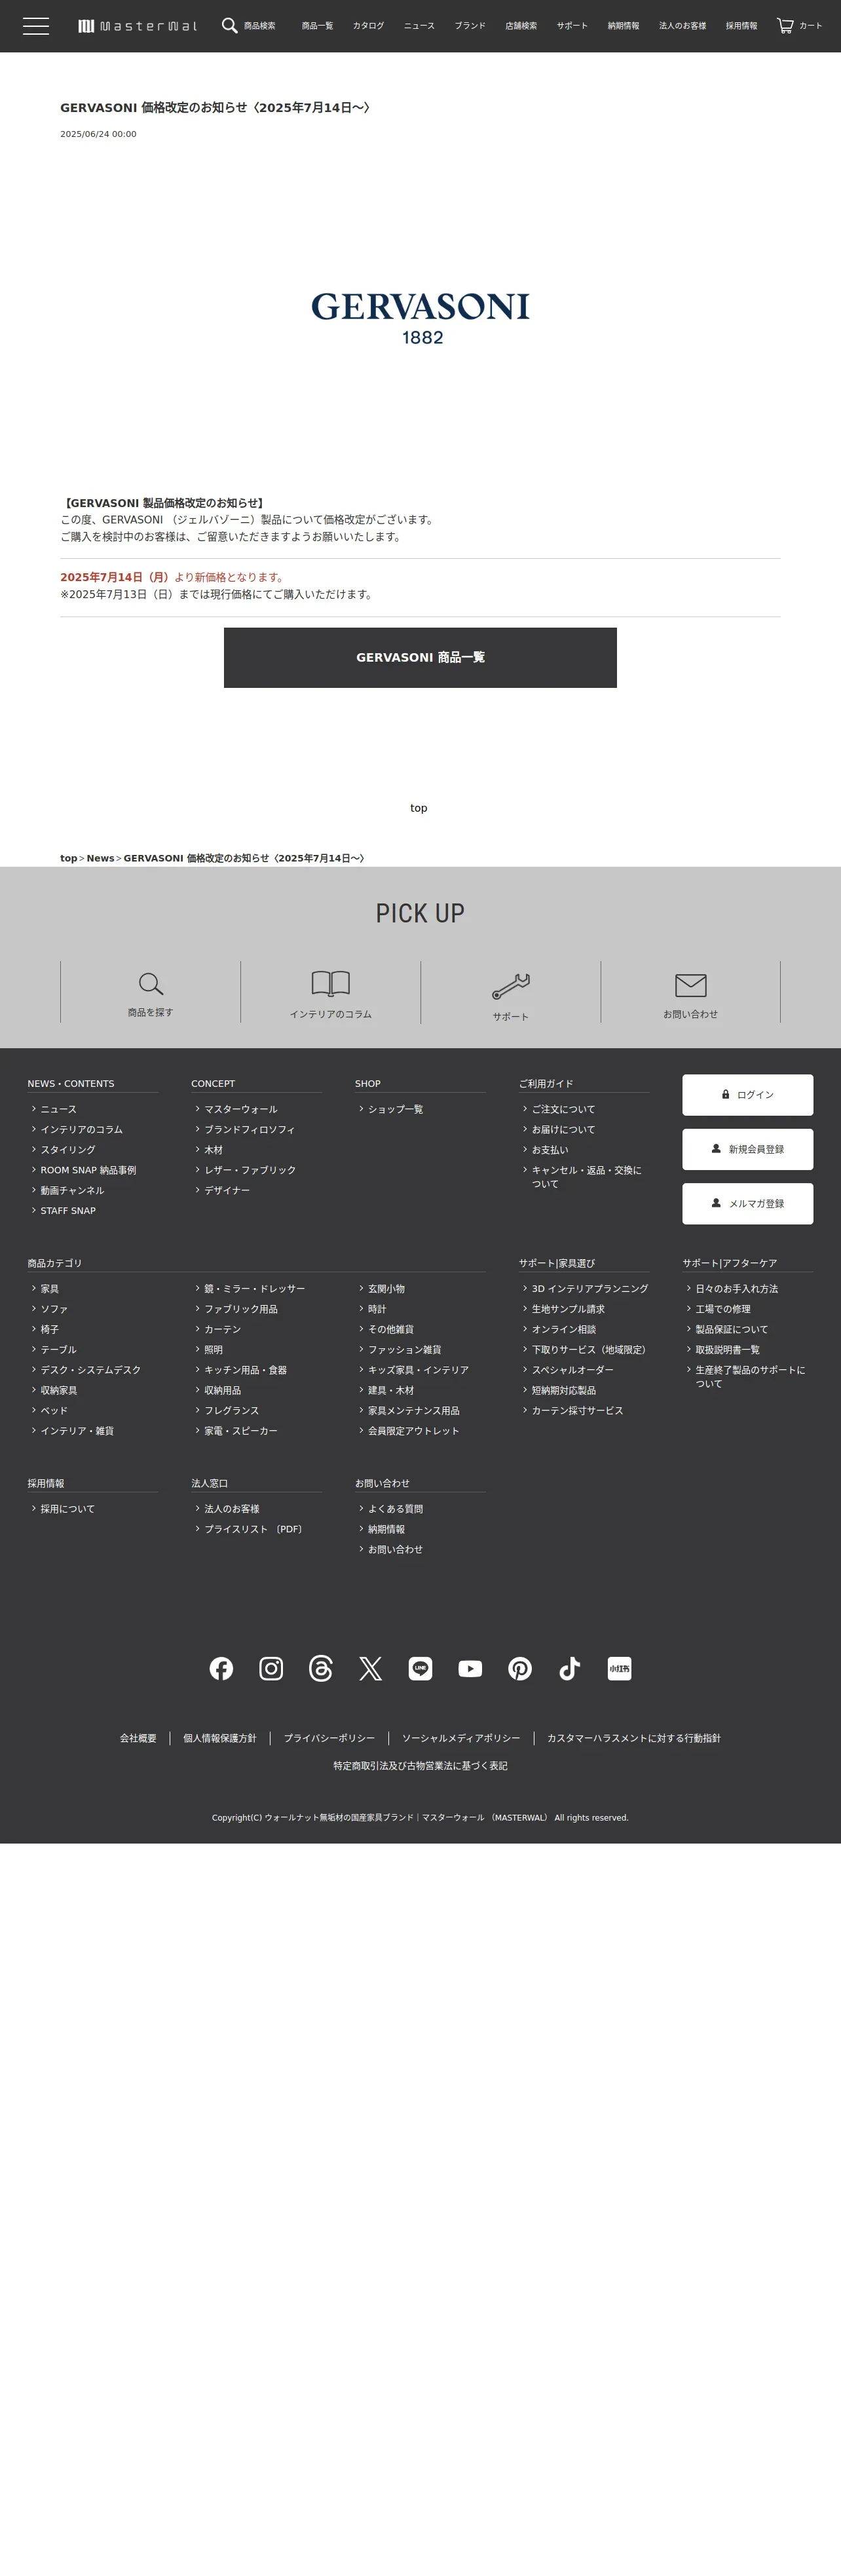Open the 採用について footer link
Image resolution: width=841 pixels, height=2576 pixels.
(x=67, y=1509)
